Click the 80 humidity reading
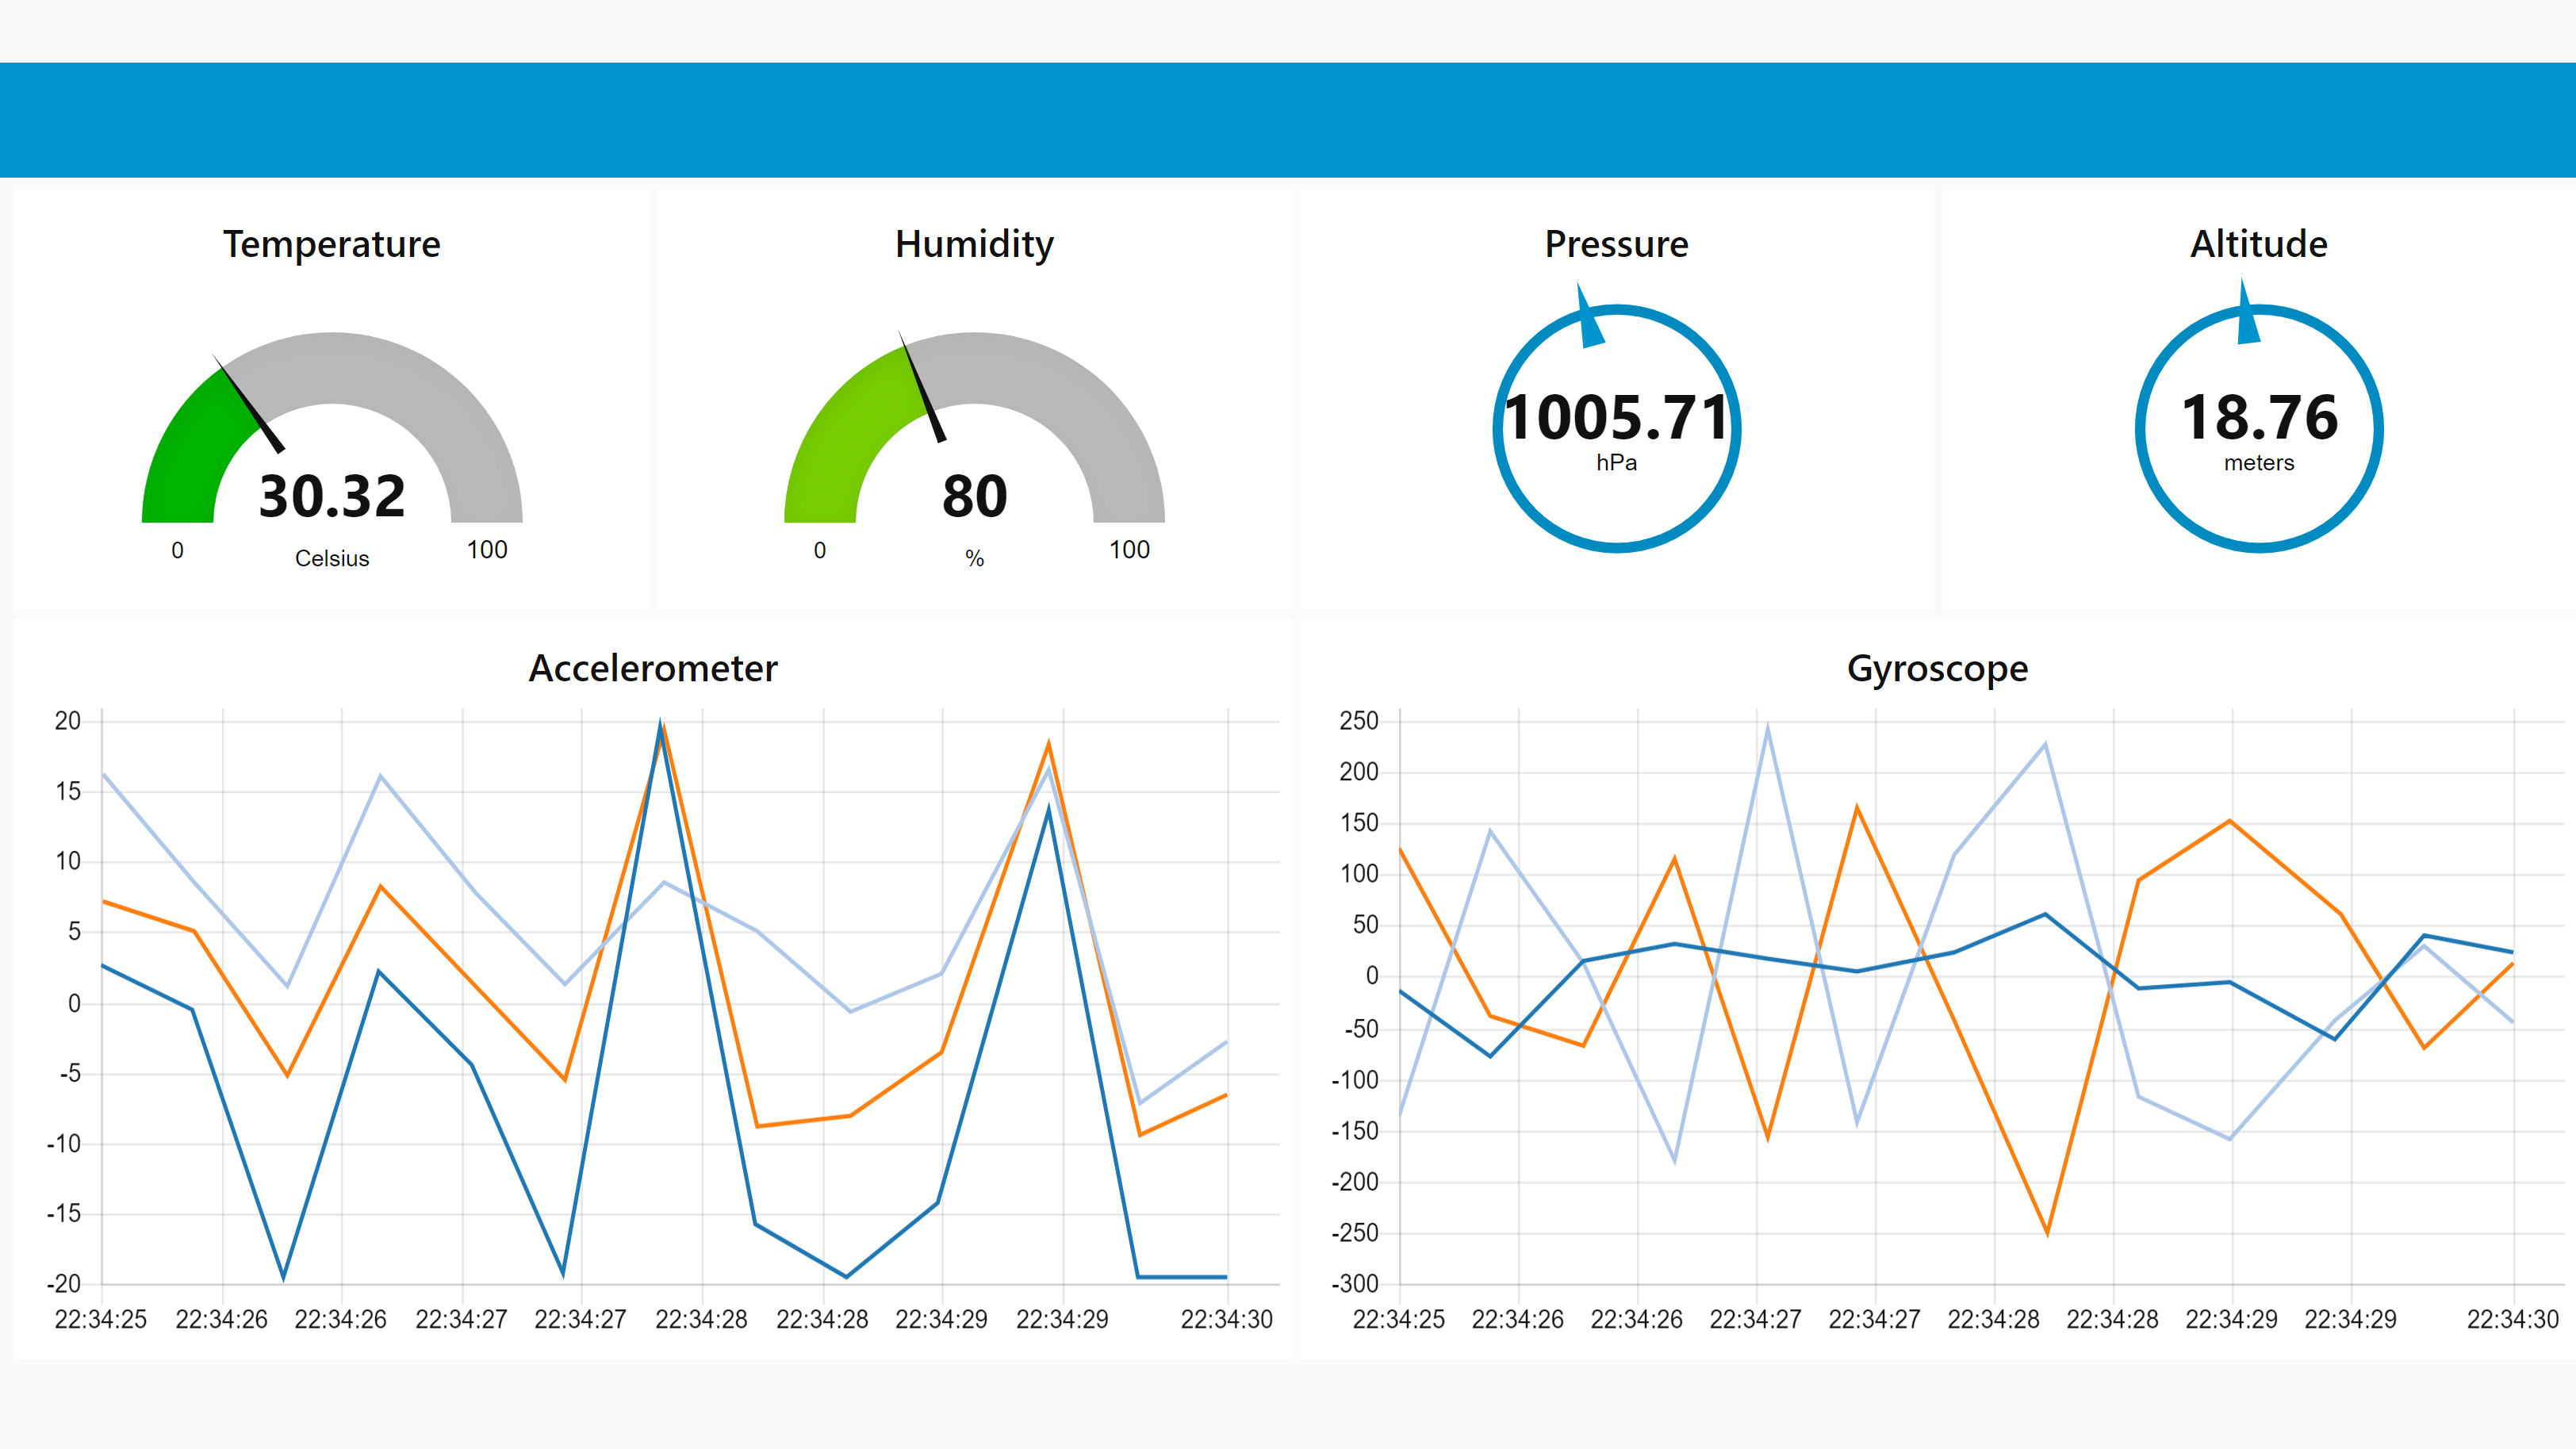 pyautogui.click(x=974, y=496)
